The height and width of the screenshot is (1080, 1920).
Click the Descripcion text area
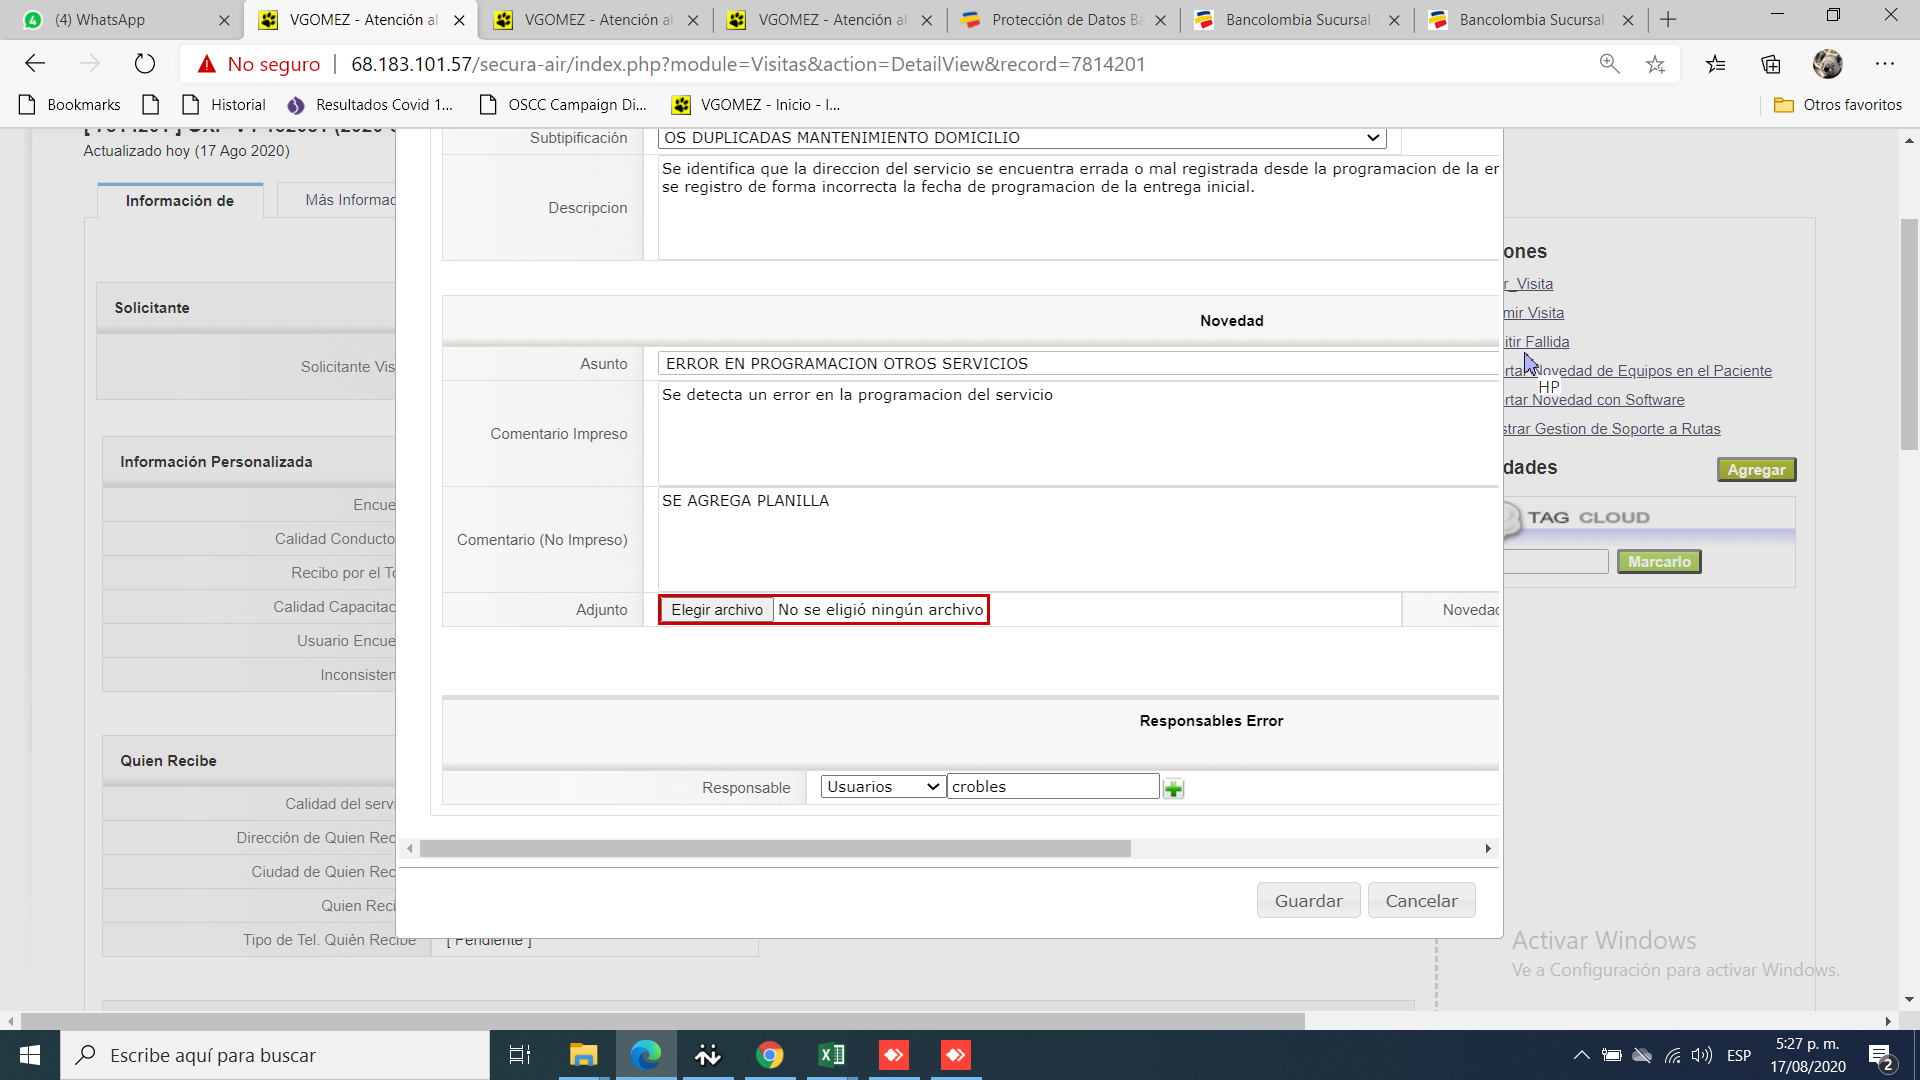point(1078,208)
